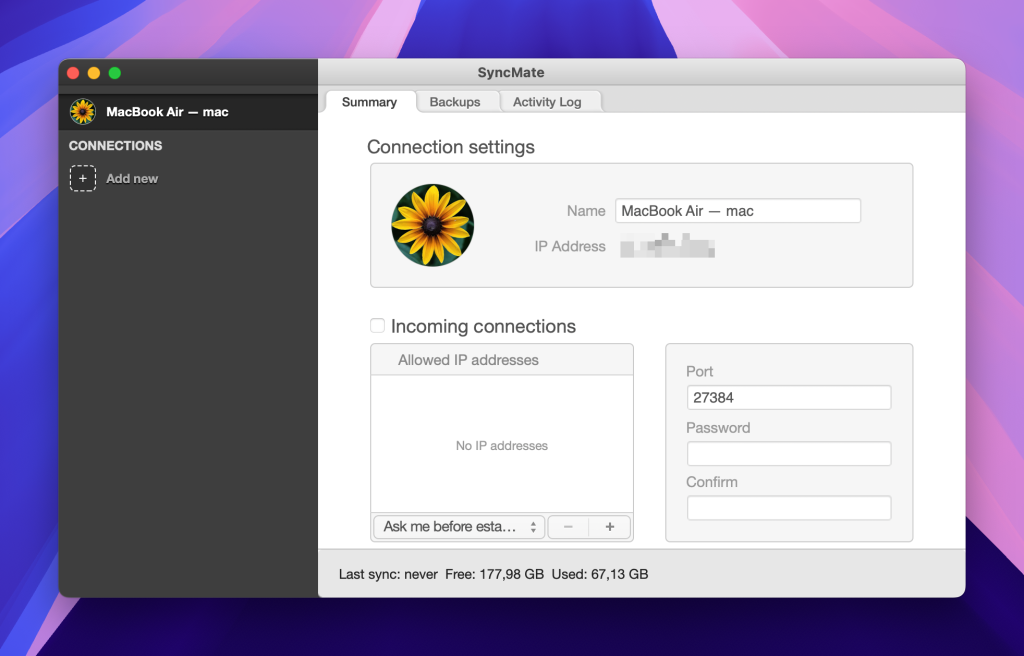Select MacBook Air — mac in the sidebar
The image size is (1024, 656).
point(188,112)
